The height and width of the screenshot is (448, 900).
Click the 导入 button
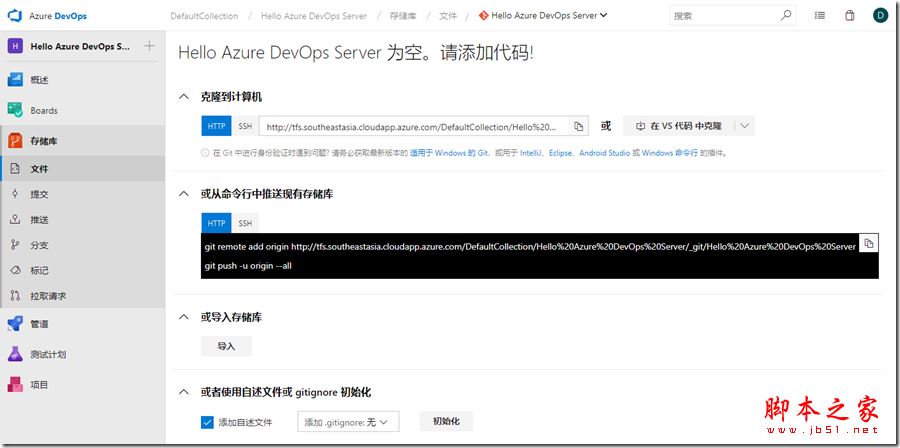click(x=226, y=346)
